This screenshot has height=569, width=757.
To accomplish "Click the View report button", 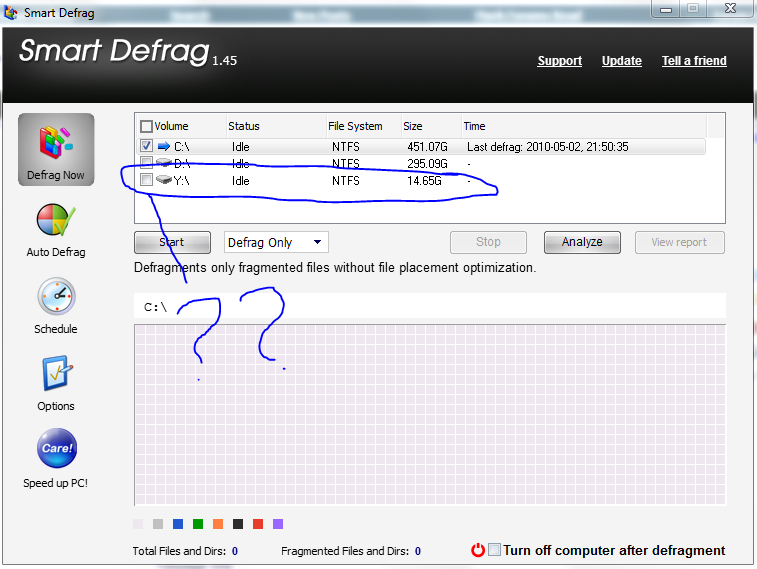I will pyautogui.click(x=680, y=242).
